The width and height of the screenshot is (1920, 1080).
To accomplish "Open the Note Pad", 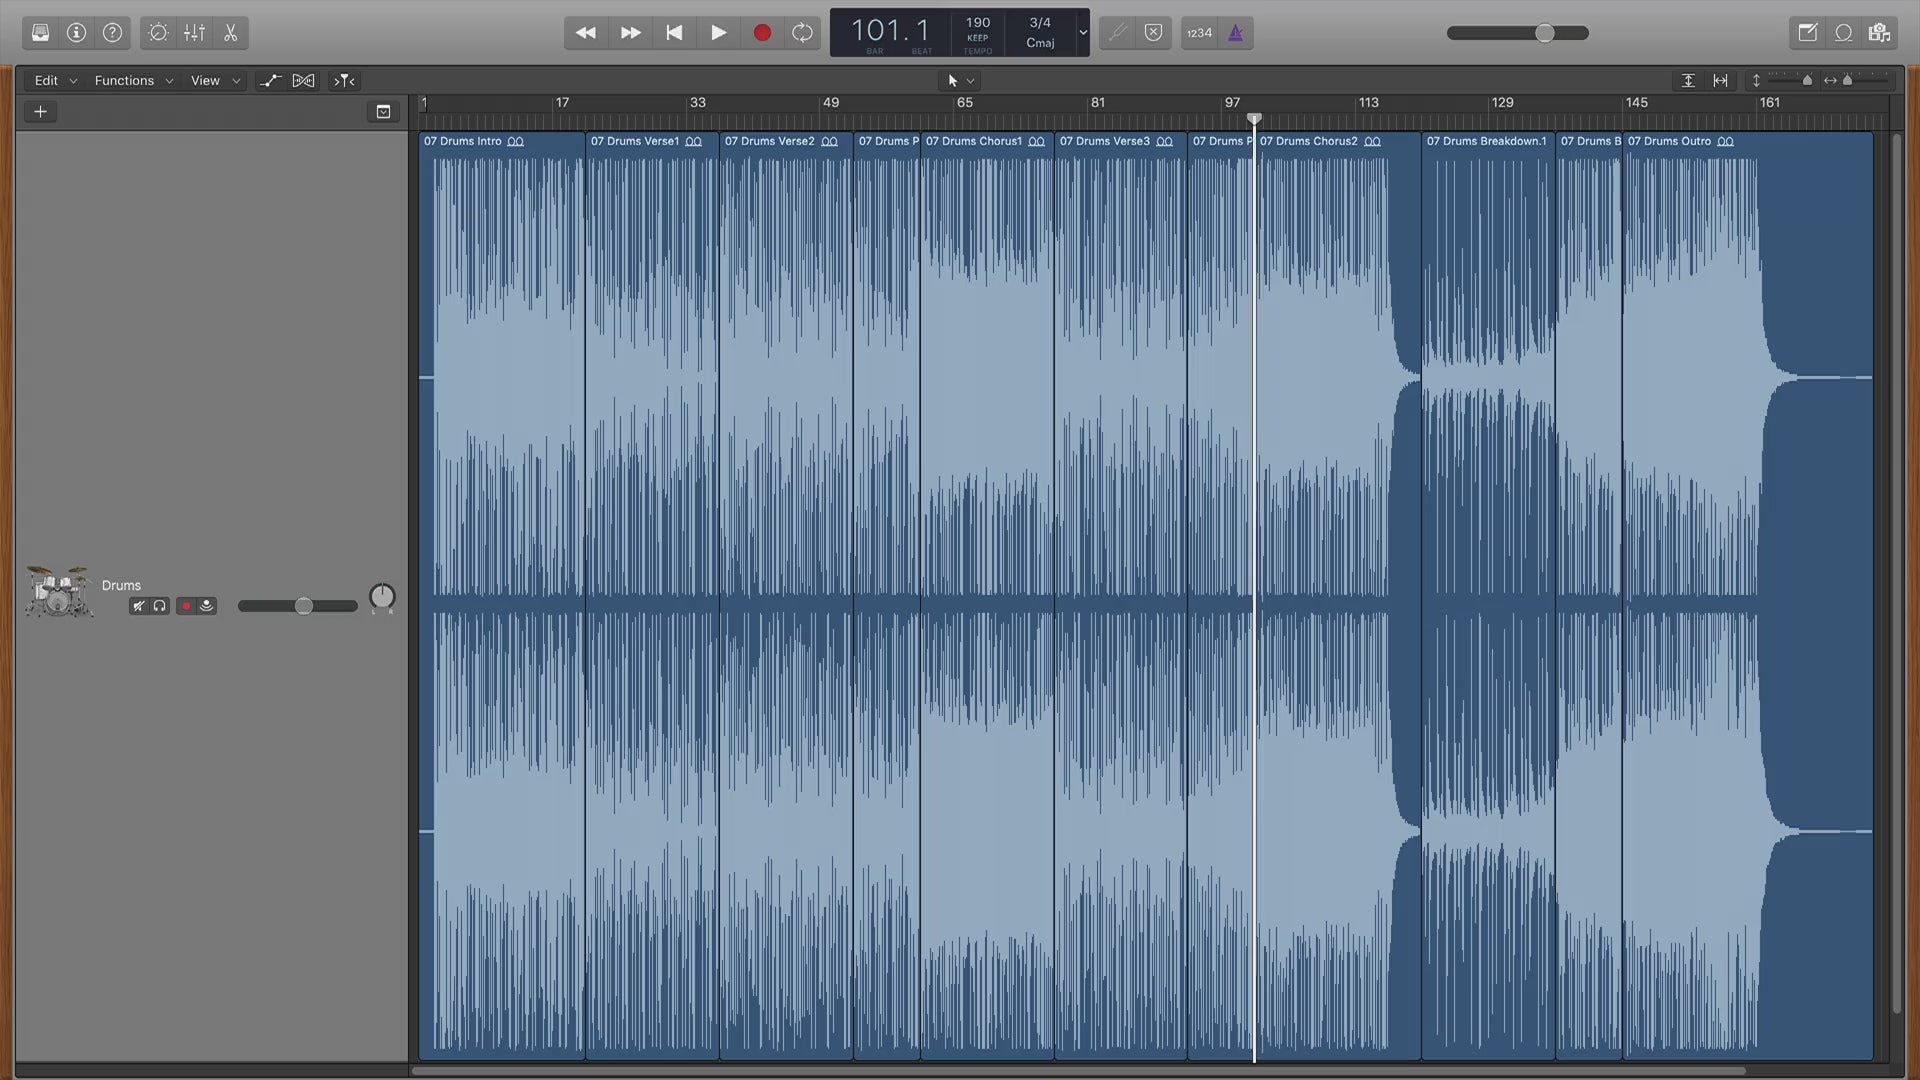I will (x=1807, y=33).
